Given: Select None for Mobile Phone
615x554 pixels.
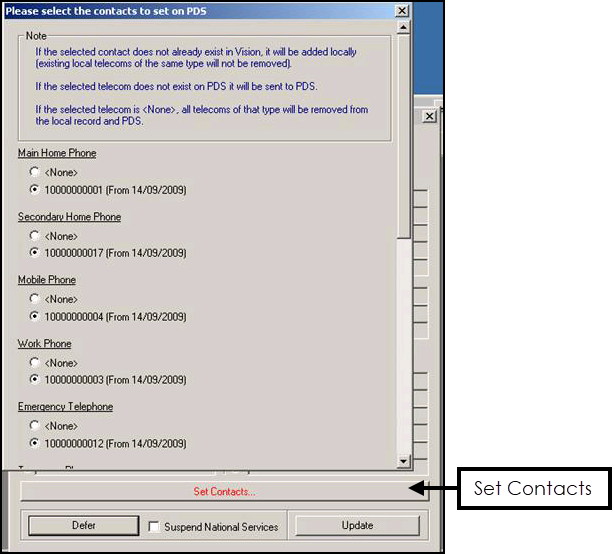Looking at the screenshot, I should [35, 299].
